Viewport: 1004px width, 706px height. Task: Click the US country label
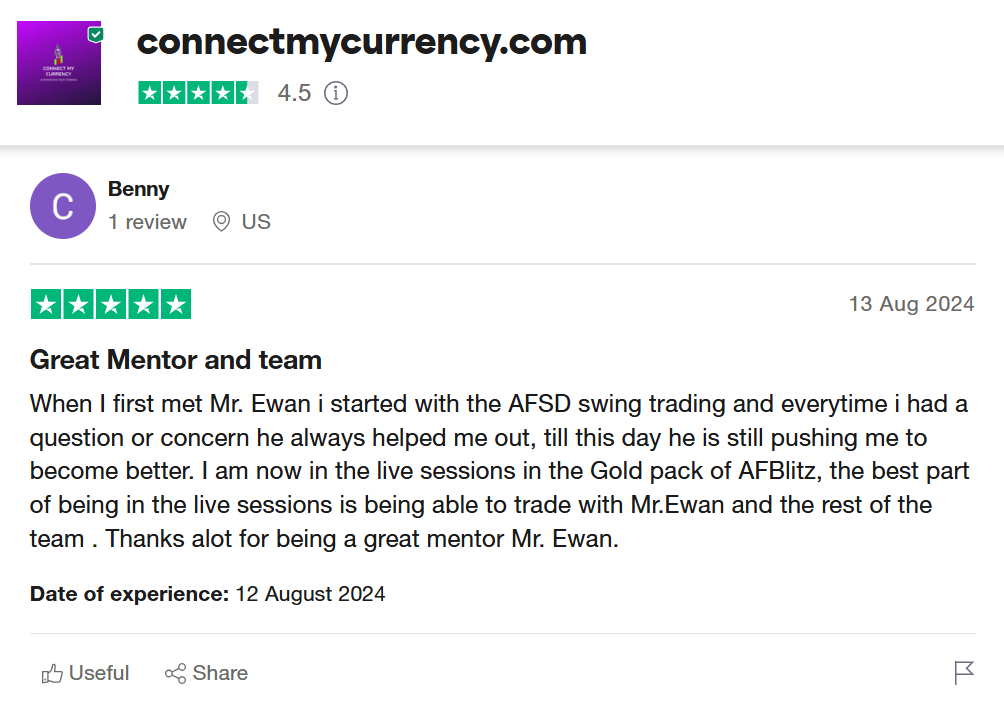pyautogui.click(x=256, y=222)
